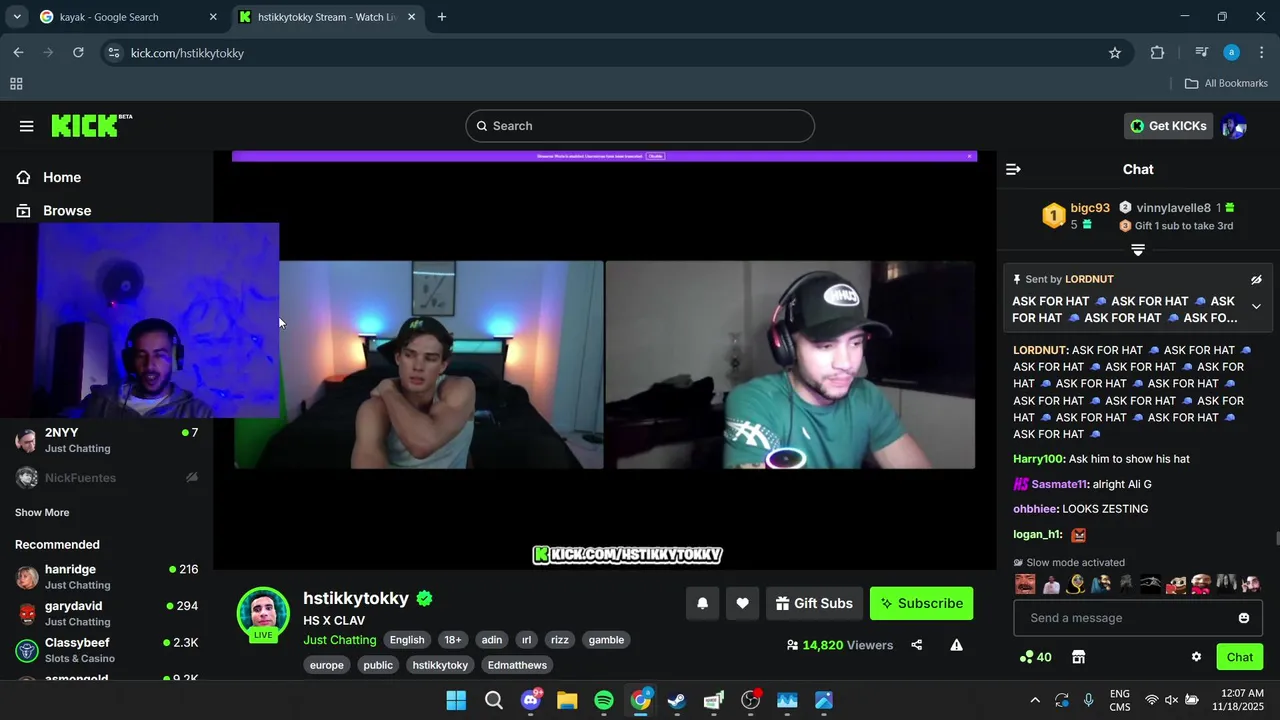The width and height of the screenshot is (1280, 720).
Task: Follow the channel with heart icon
Action: (x=742, y=603)
